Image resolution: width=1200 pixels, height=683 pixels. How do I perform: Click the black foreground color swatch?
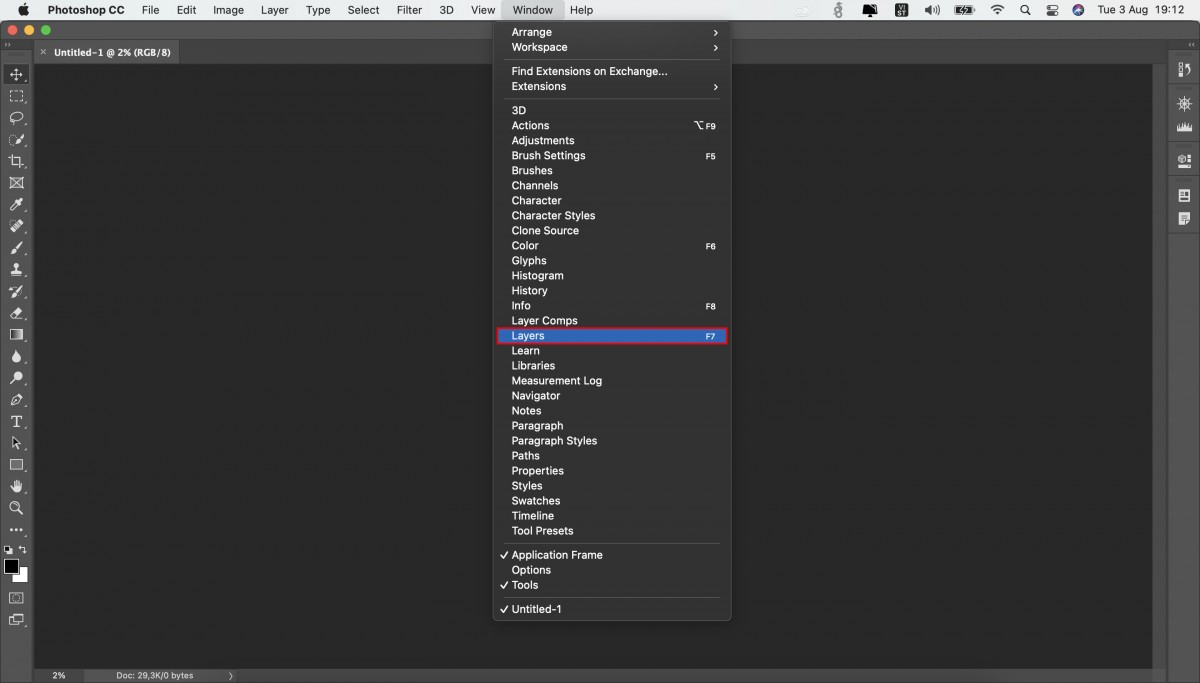[x=11, y=566]
